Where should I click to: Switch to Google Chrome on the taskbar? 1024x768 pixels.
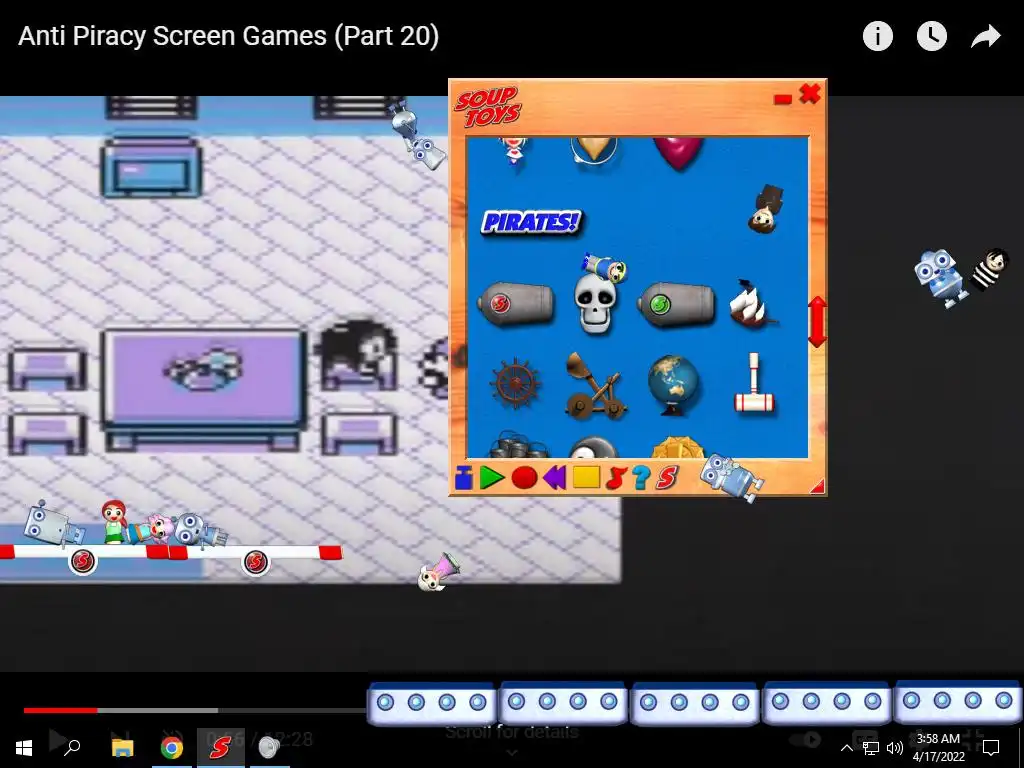pos(172,748)
